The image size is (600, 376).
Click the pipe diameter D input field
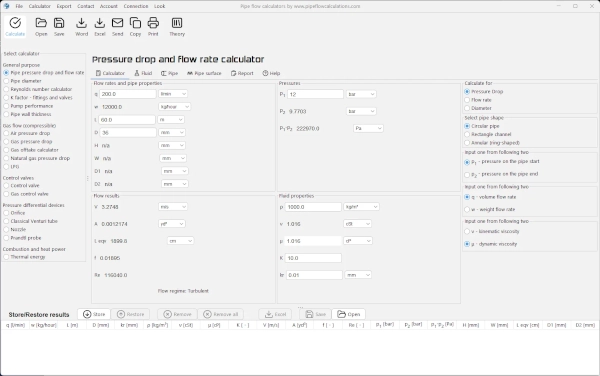pyautogui.click(x=128, y=132)
